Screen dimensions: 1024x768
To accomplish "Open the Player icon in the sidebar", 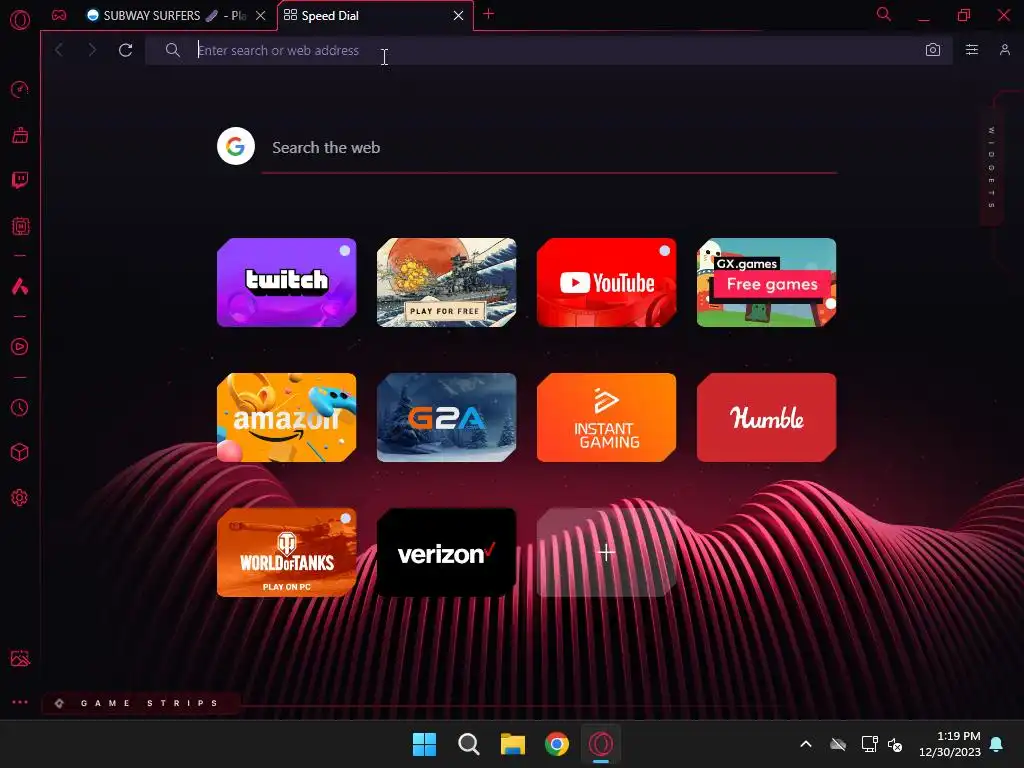I will coord(20,347).
